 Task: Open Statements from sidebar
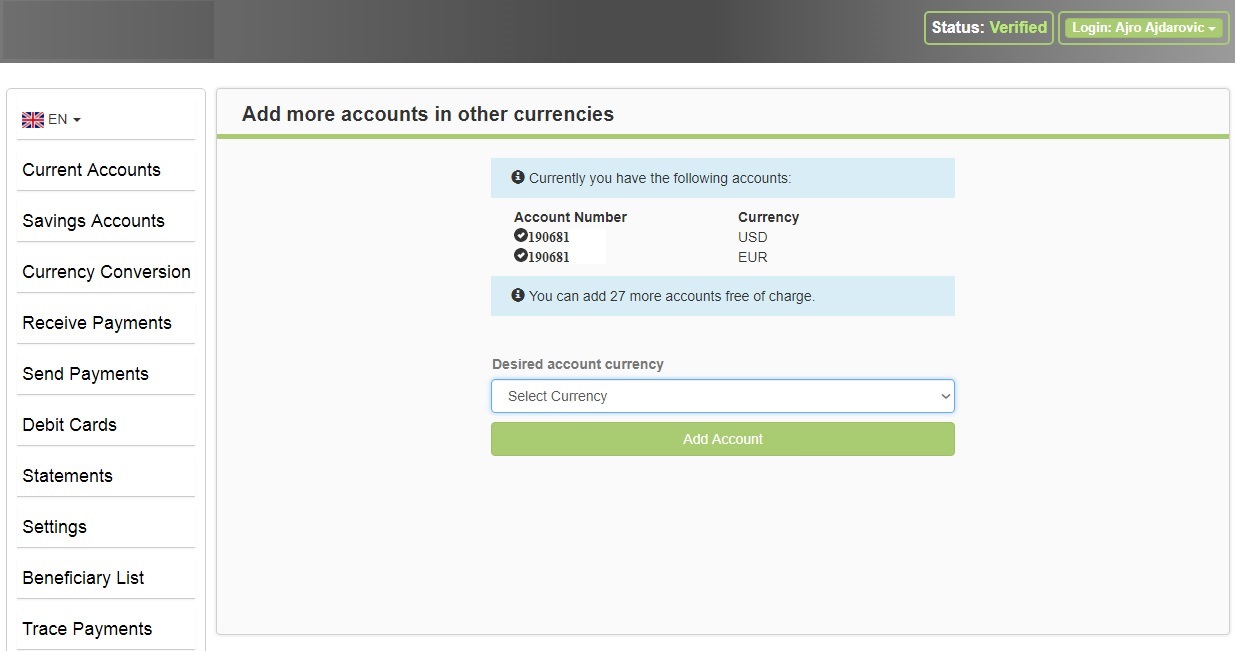tap(67, 476)
